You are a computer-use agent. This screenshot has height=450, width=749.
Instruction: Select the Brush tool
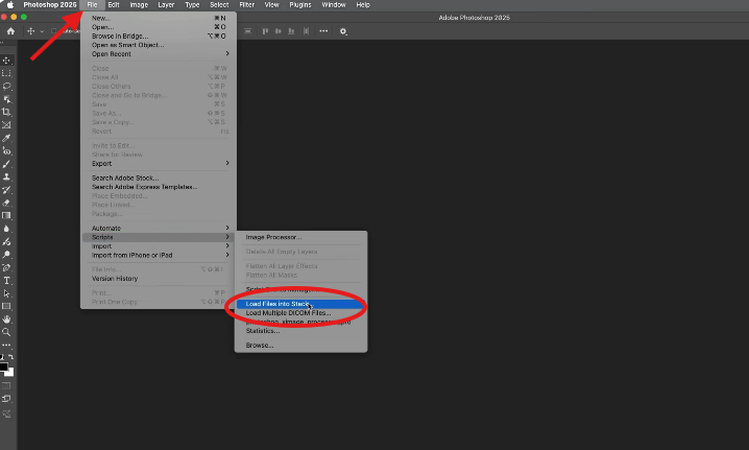pyautogui.click(x=7, y=164)
